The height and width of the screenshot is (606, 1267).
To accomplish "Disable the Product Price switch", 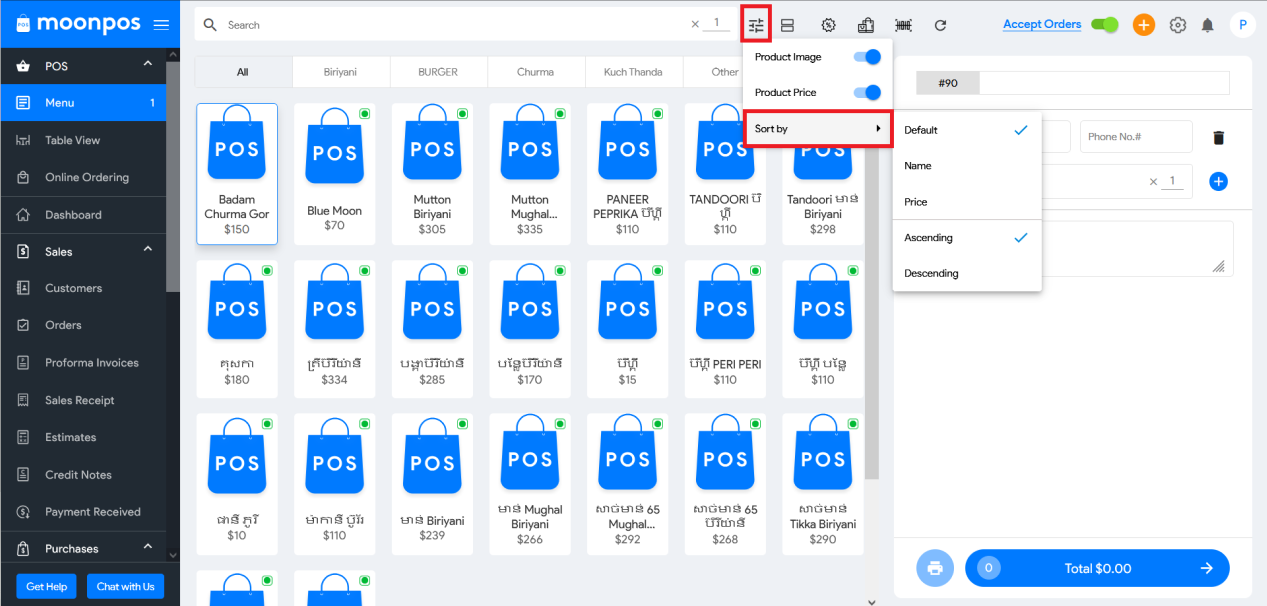I will pos(867,92).
